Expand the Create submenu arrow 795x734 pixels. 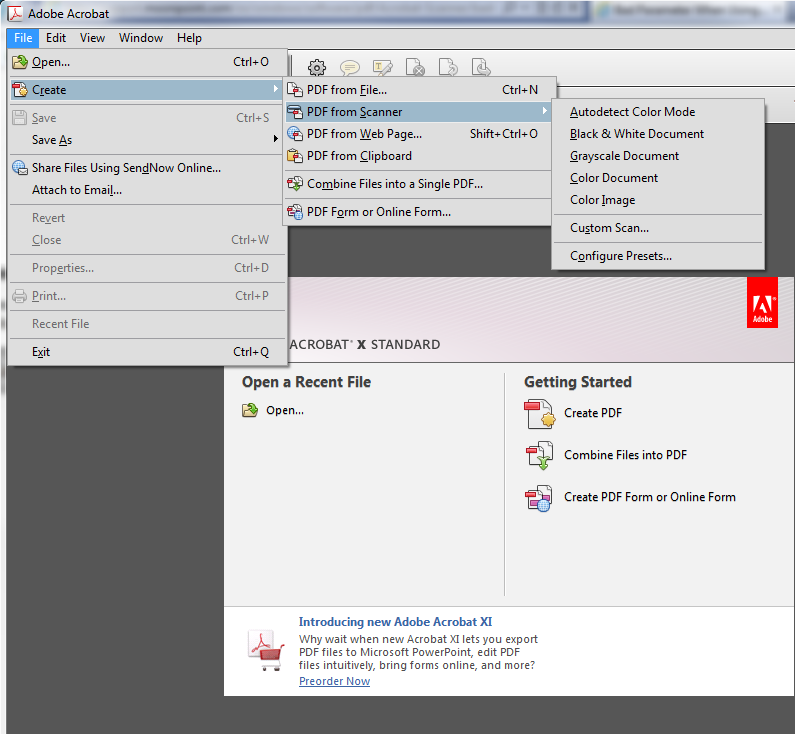pos(276,89)
